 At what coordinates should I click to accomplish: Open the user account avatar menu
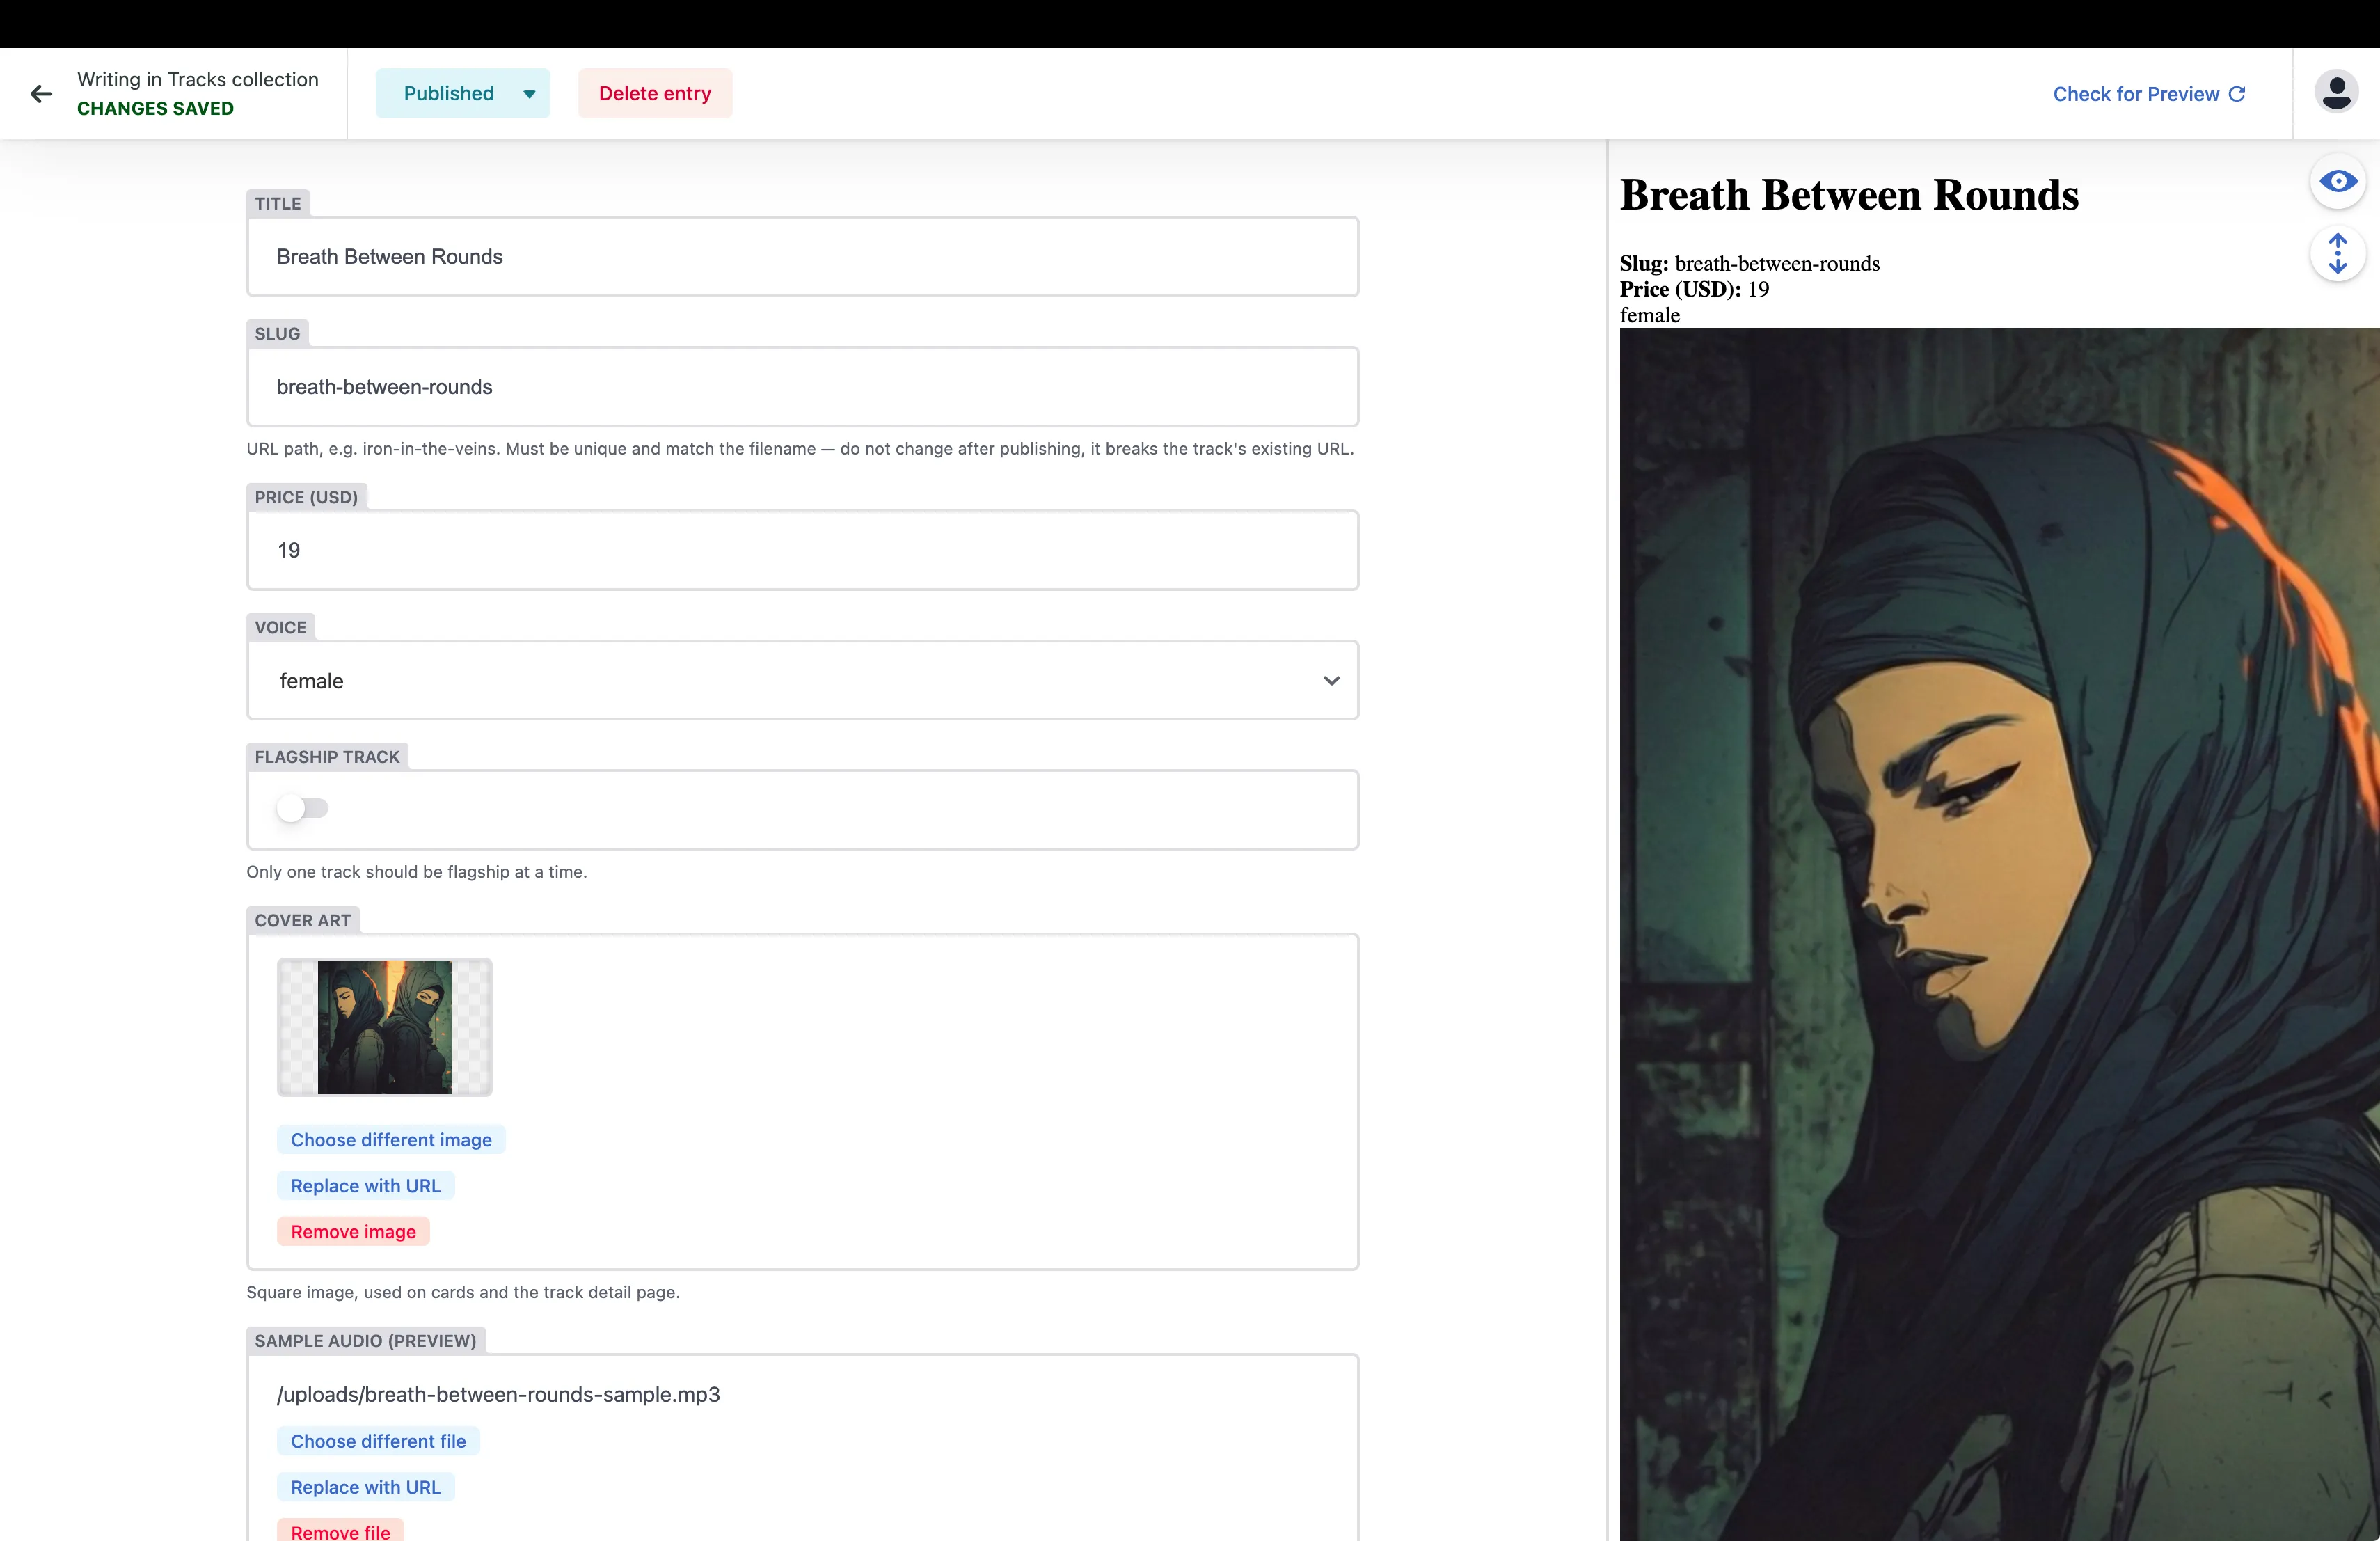pos(2336,93)
